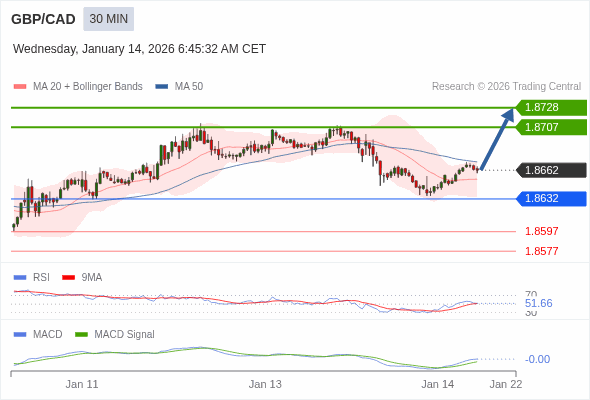
Task: Click the Jan 14 date axis label
Action: pyautogui.click(x=438, y=384)
